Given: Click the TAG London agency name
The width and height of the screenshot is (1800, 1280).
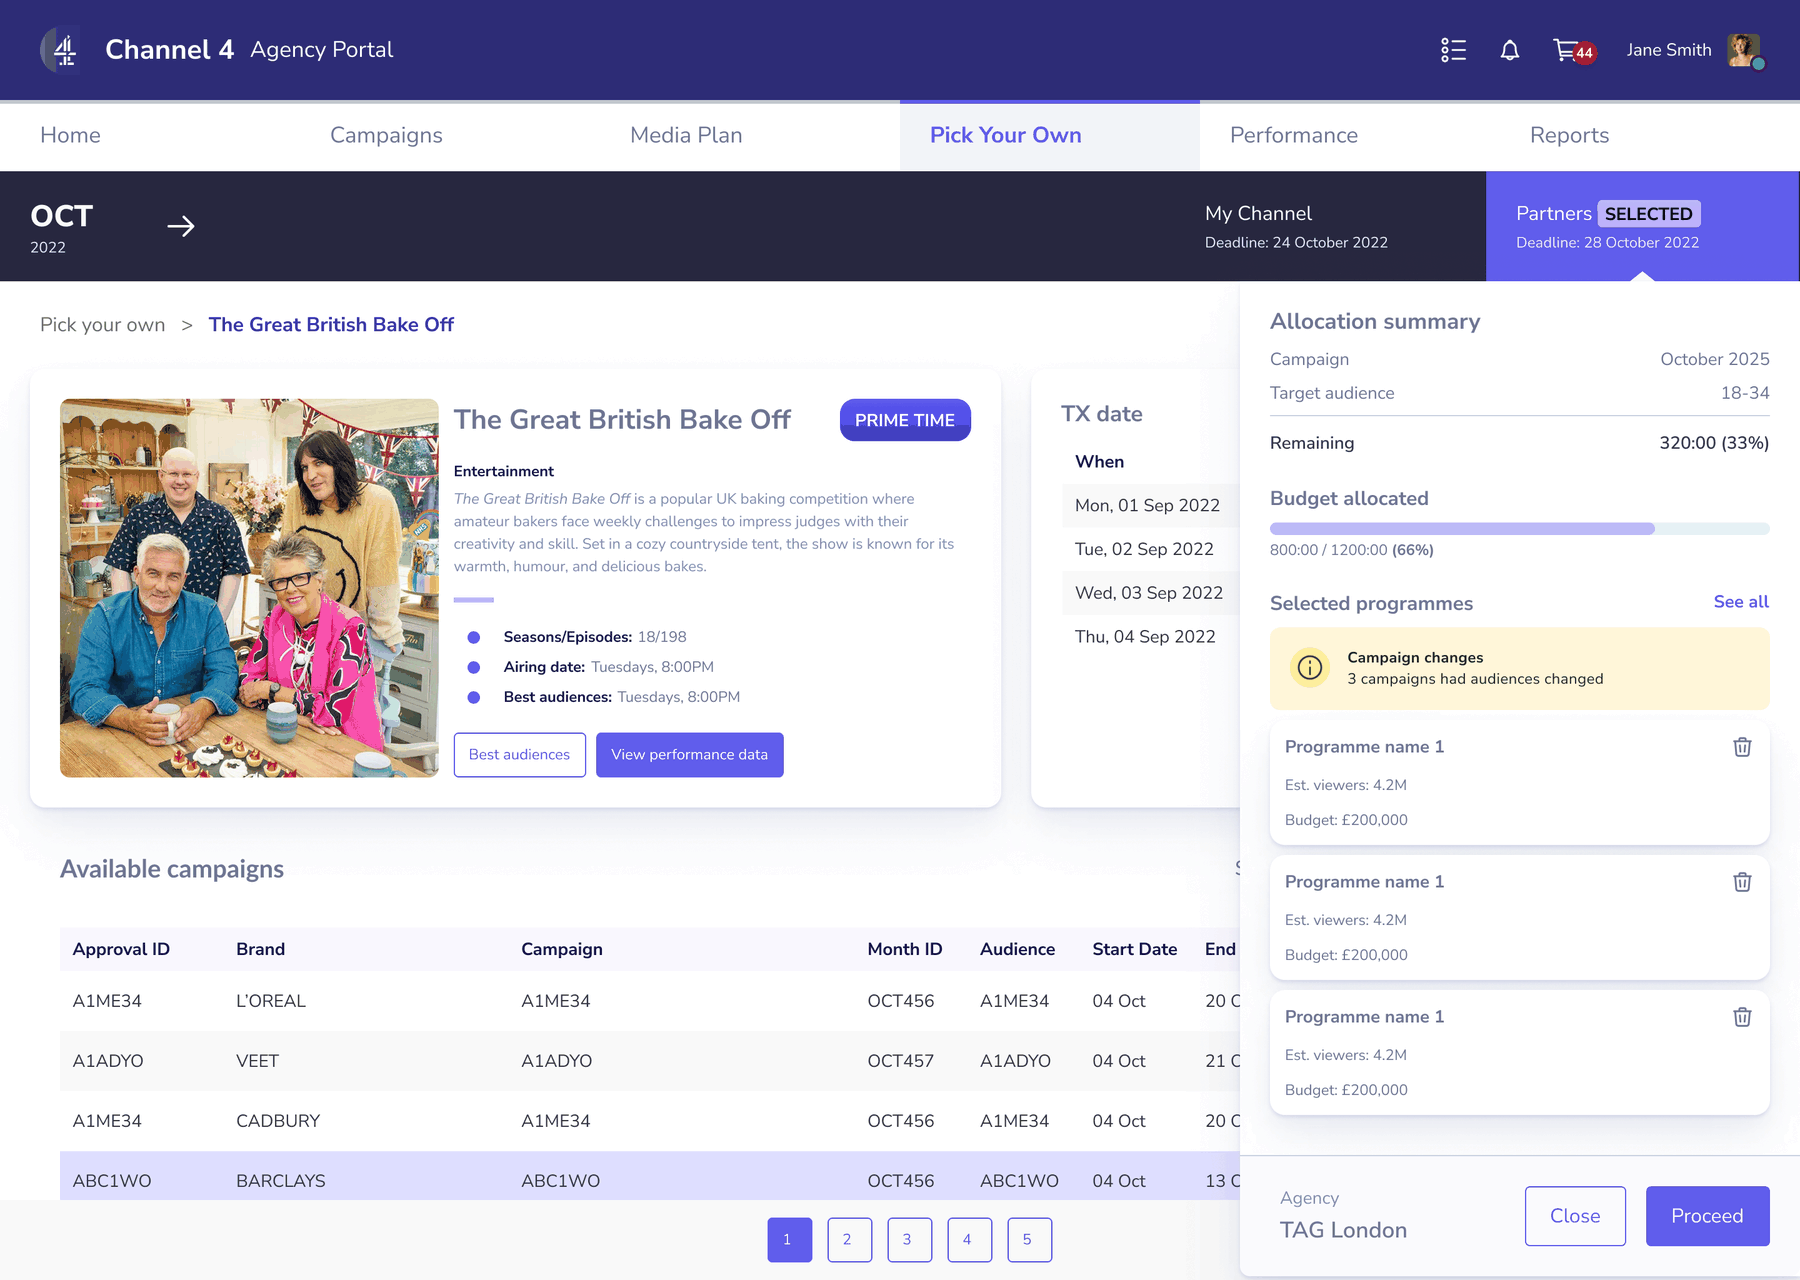Looking at the screenshot, I should (x=1343, y=1230).
